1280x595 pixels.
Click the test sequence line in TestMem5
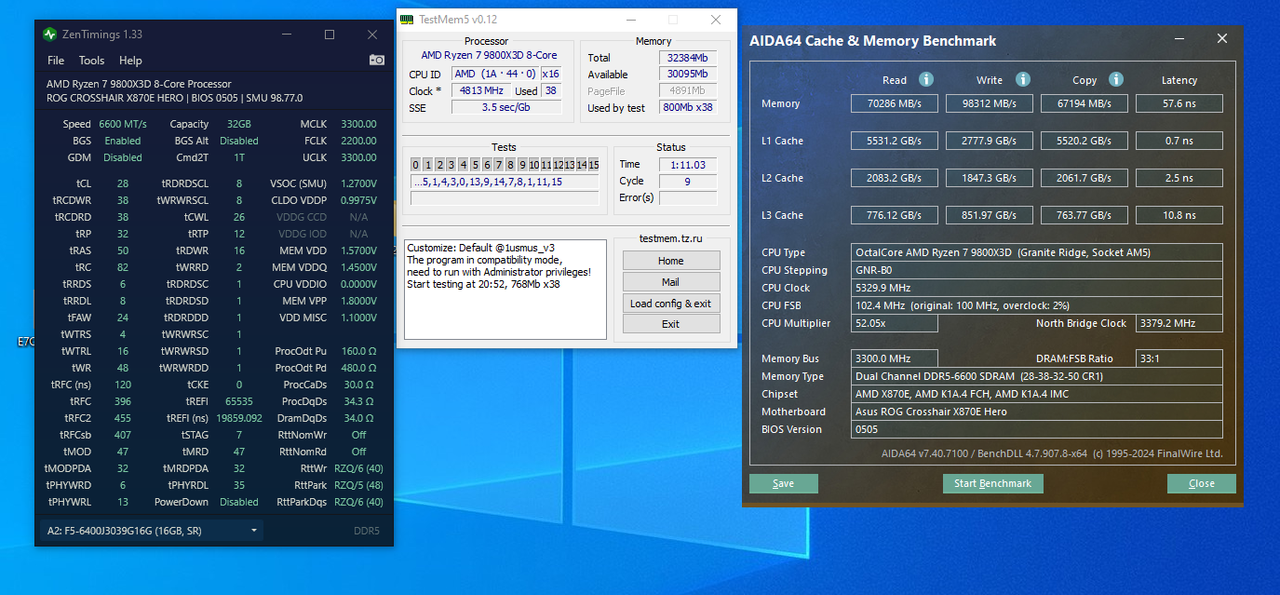pyautogui.click(x=505, y=181)
